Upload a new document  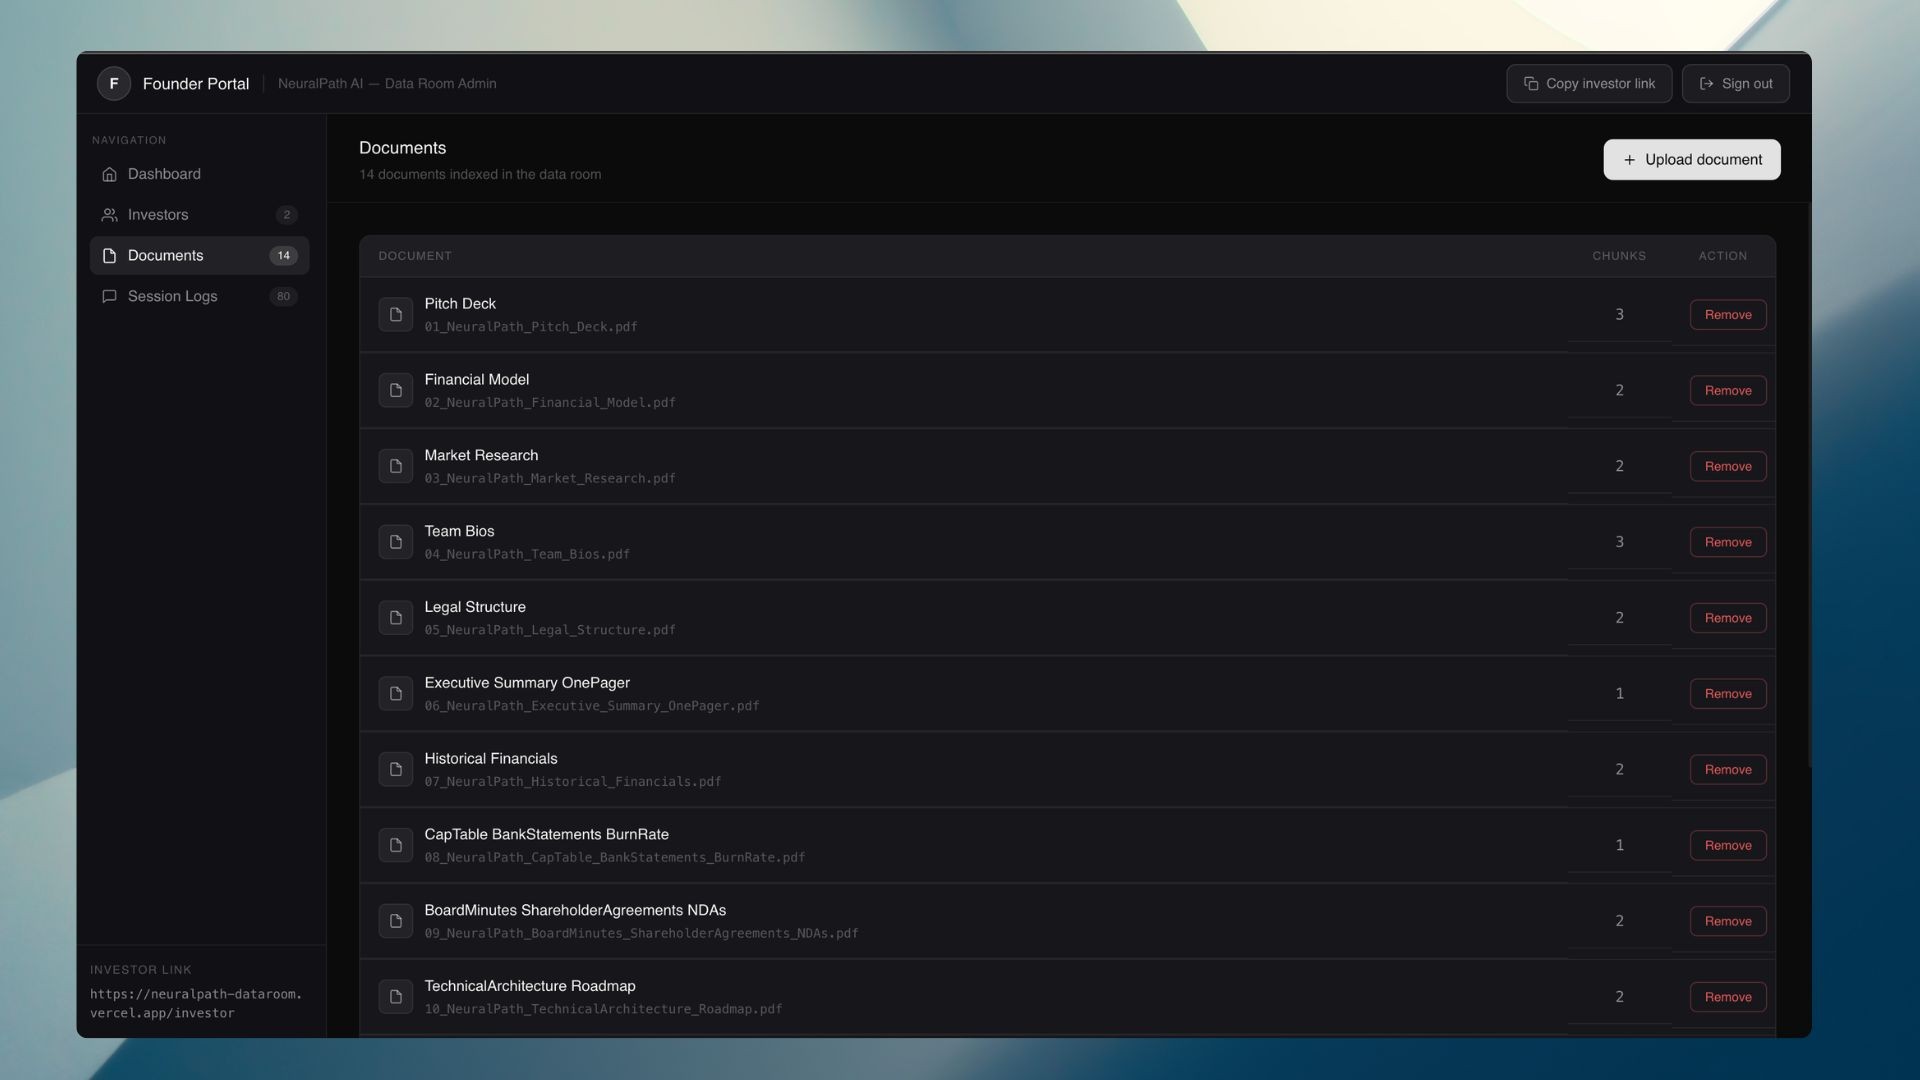point(1692,160)
